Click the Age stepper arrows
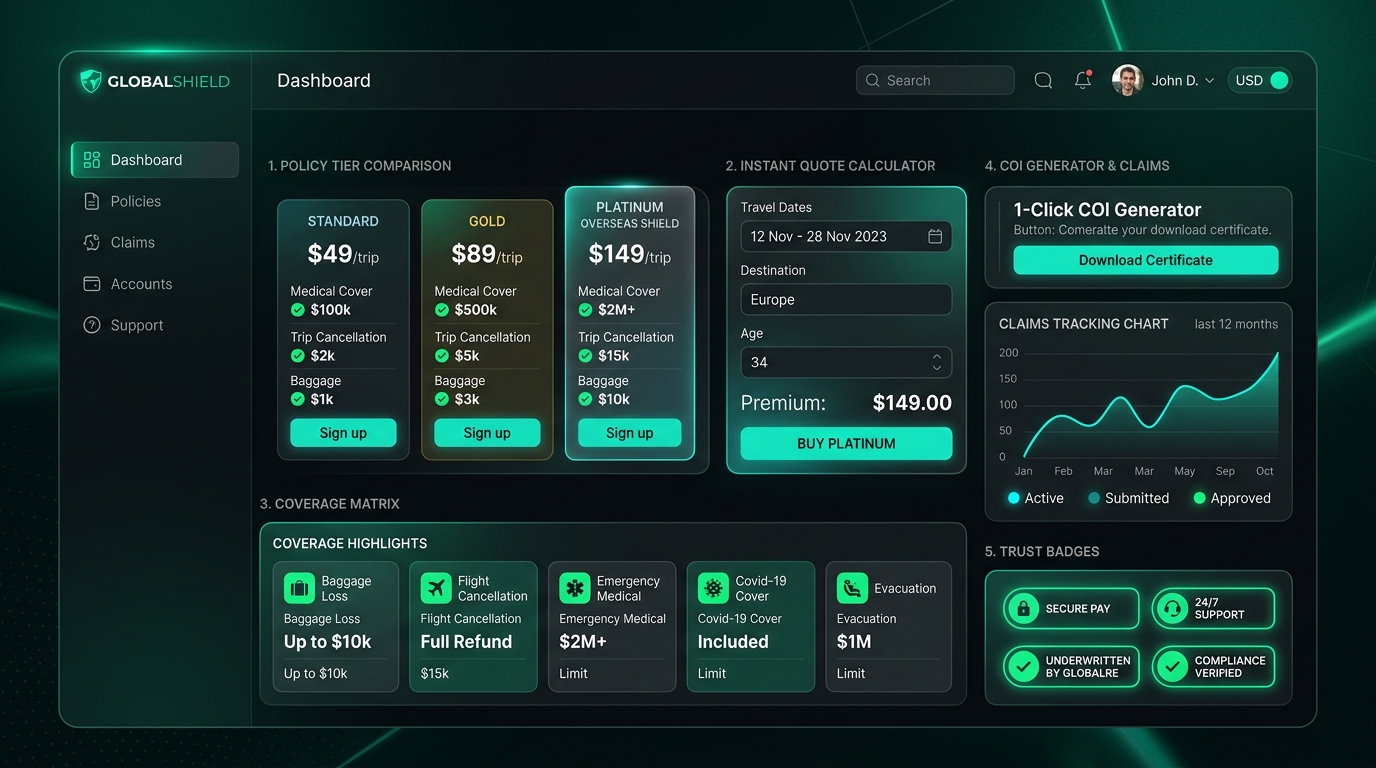Screen dimensions: 1376x768 click(937, 362)
